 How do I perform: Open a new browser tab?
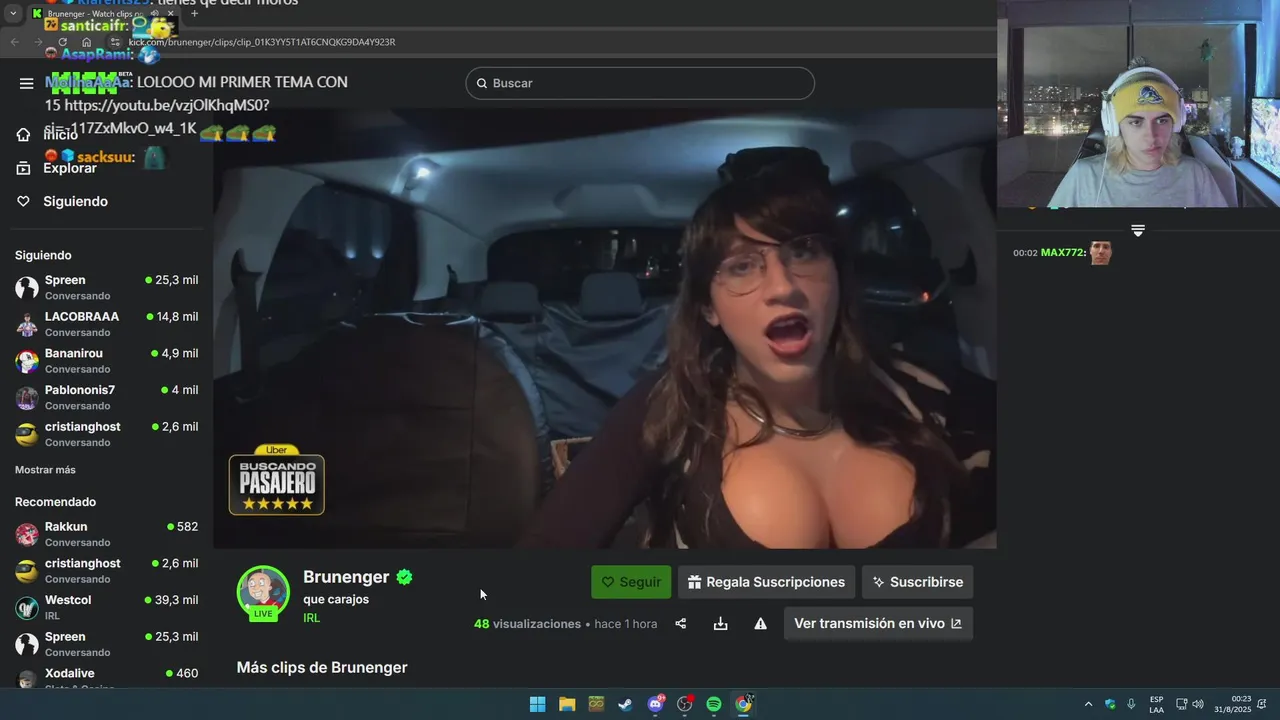194,14
